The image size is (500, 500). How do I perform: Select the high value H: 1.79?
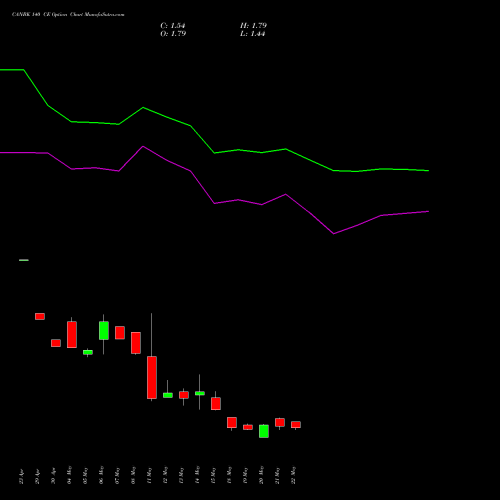click(x=253, y=26)
